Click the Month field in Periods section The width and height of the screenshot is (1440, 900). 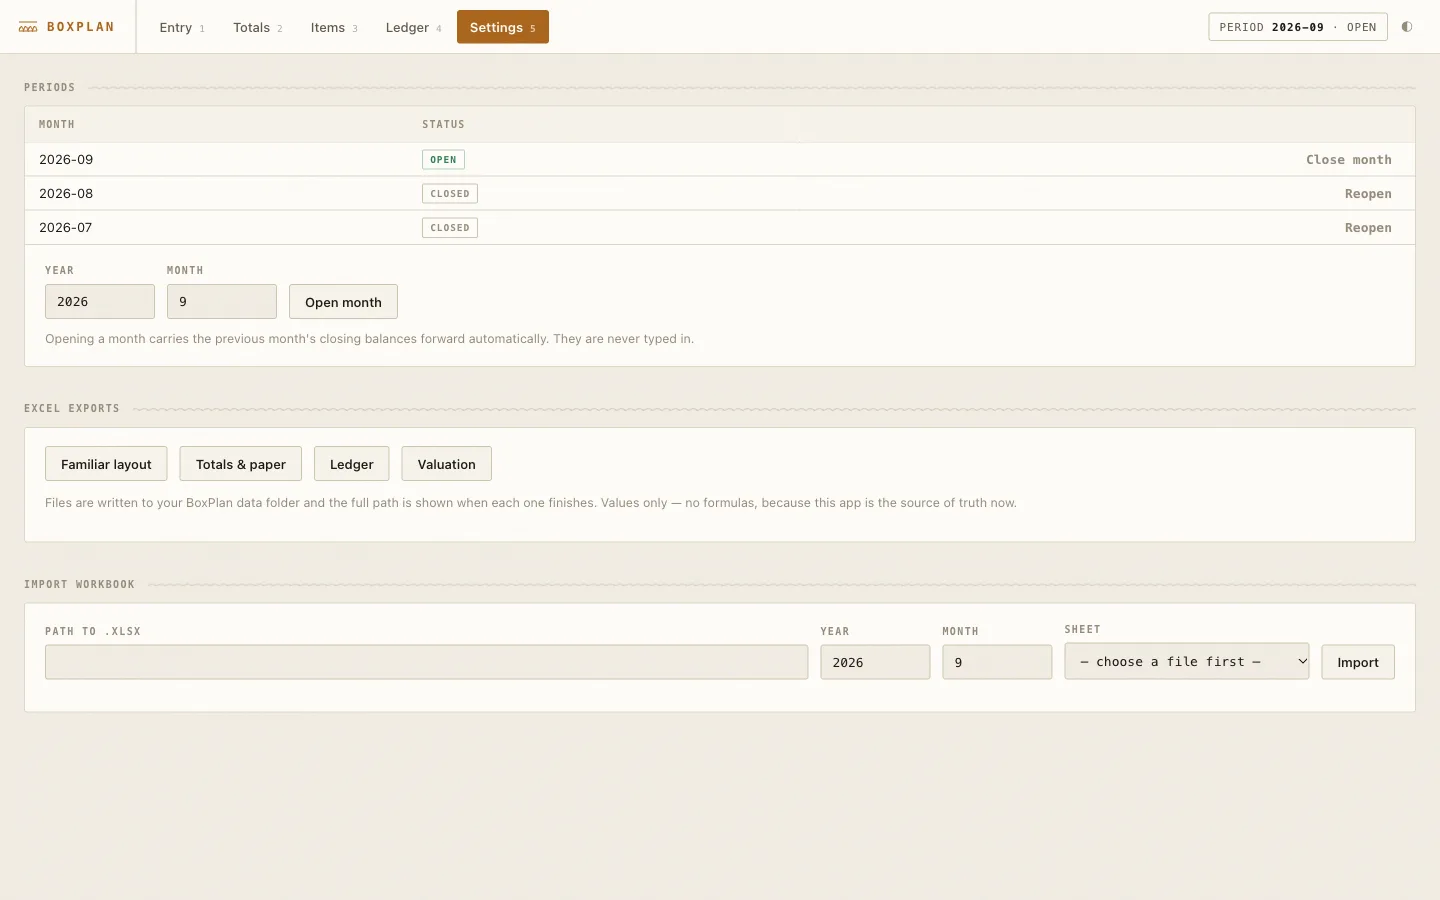coord(222,302)
